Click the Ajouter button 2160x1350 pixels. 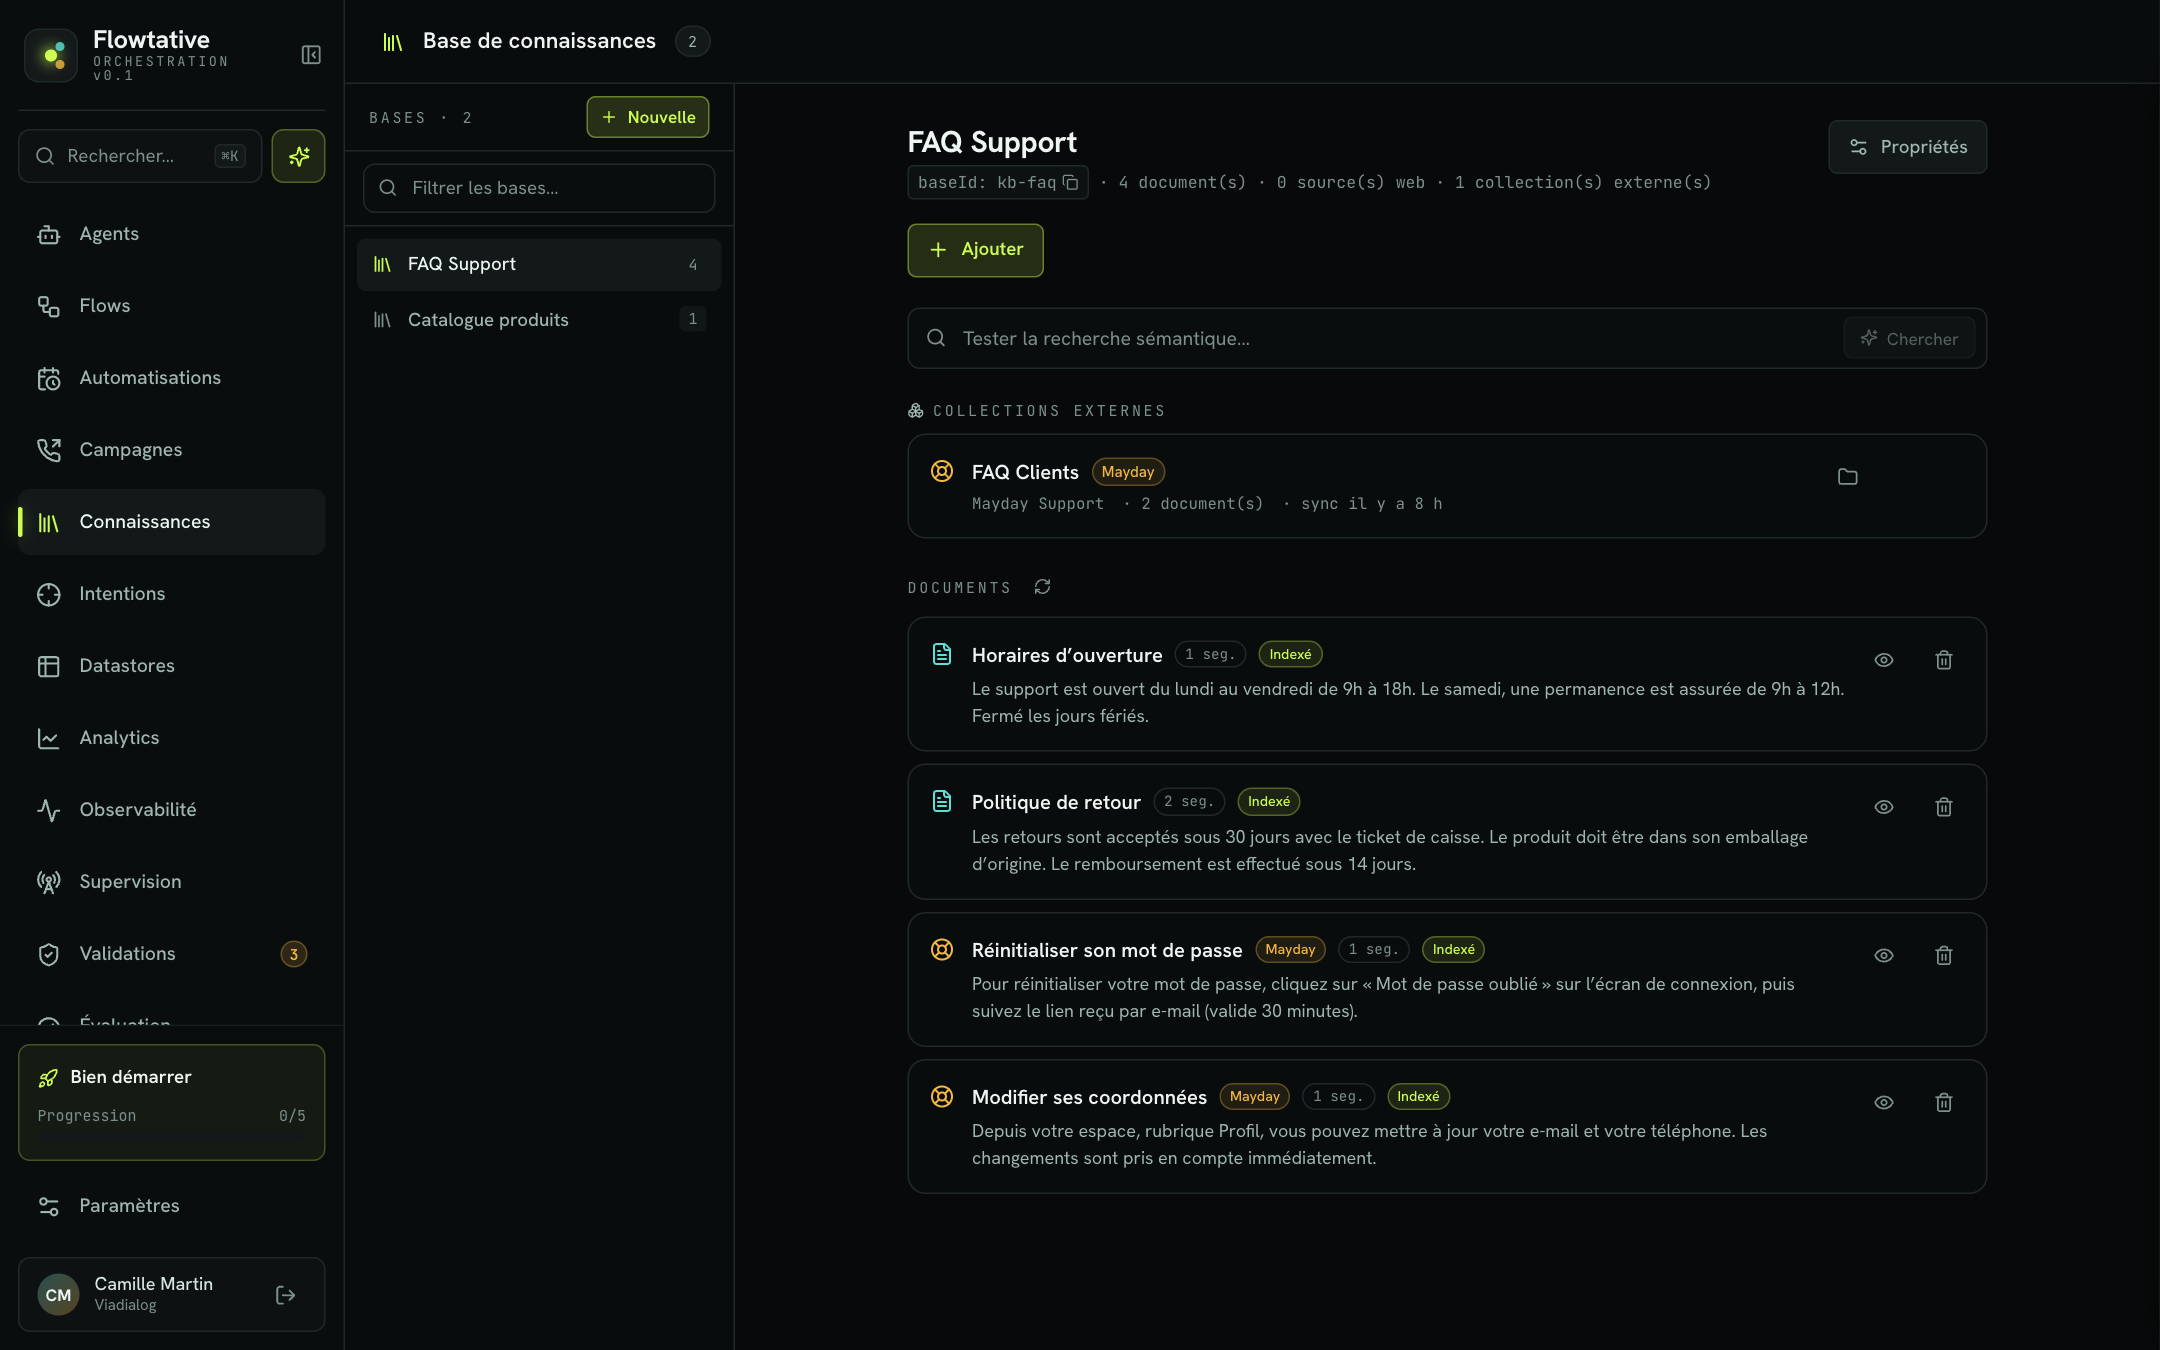pos(975,250)
